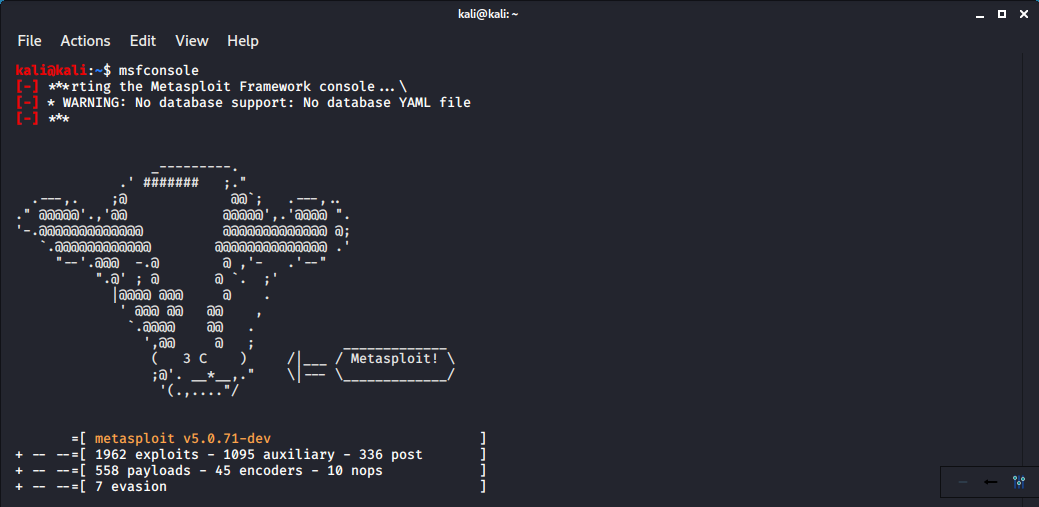This screenshot has width=1039, height=507.
Task: Click the '1095 auxiliary' text
Action: (279, 455)
